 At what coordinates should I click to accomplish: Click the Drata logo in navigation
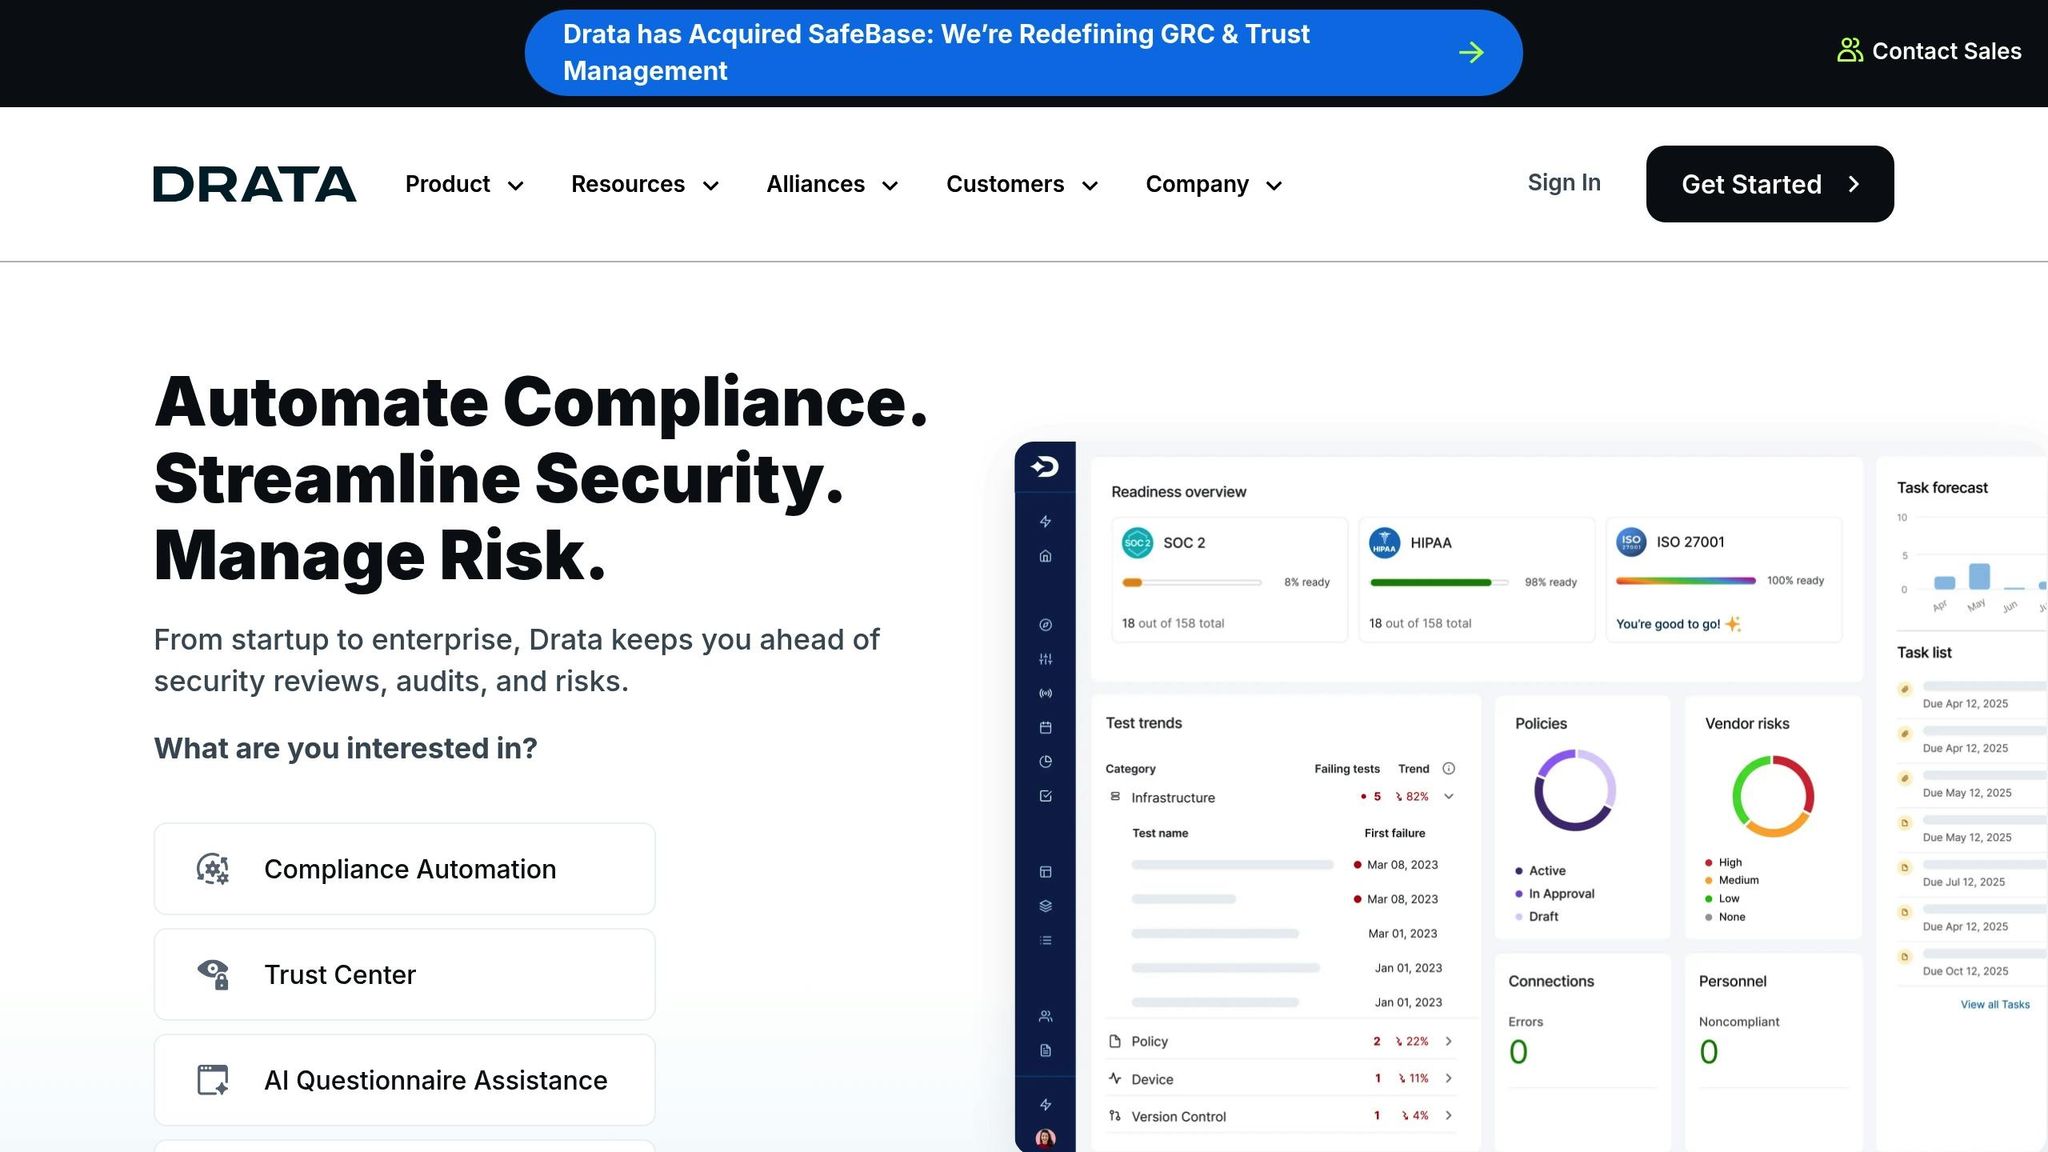click(x=254, y=184)
